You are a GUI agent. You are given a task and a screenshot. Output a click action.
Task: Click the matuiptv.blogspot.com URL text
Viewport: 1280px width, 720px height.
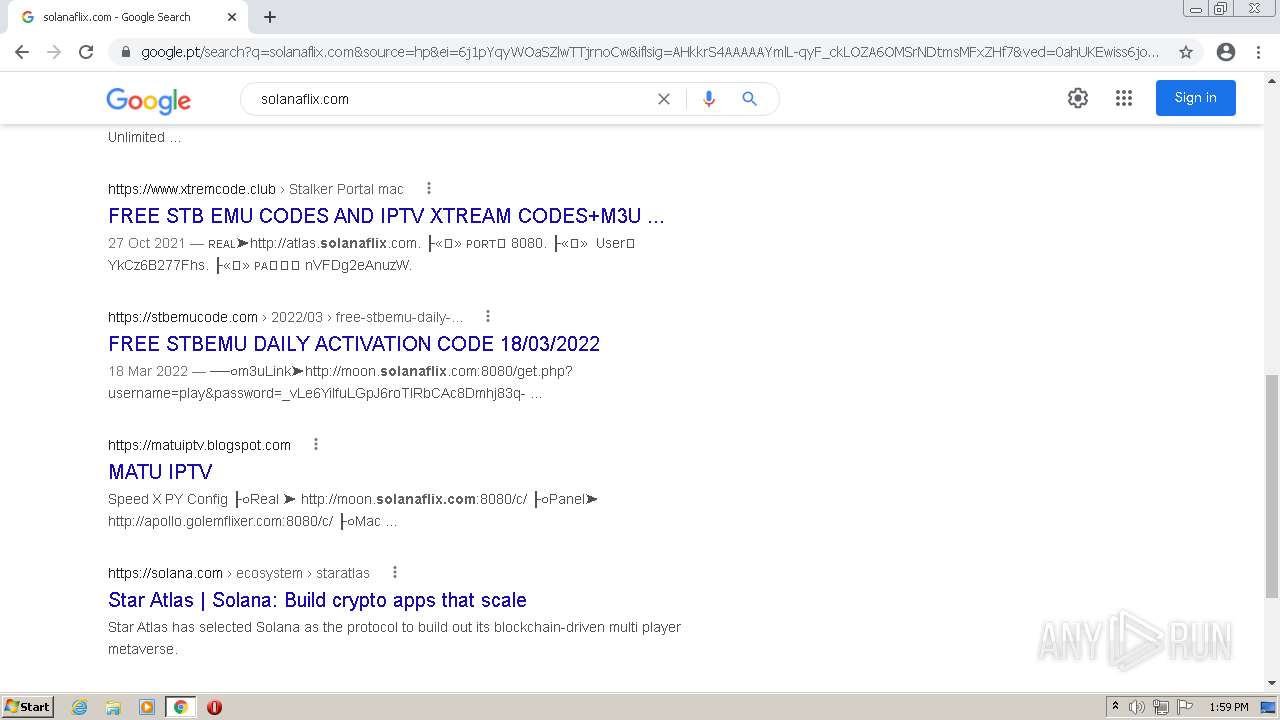199,445
